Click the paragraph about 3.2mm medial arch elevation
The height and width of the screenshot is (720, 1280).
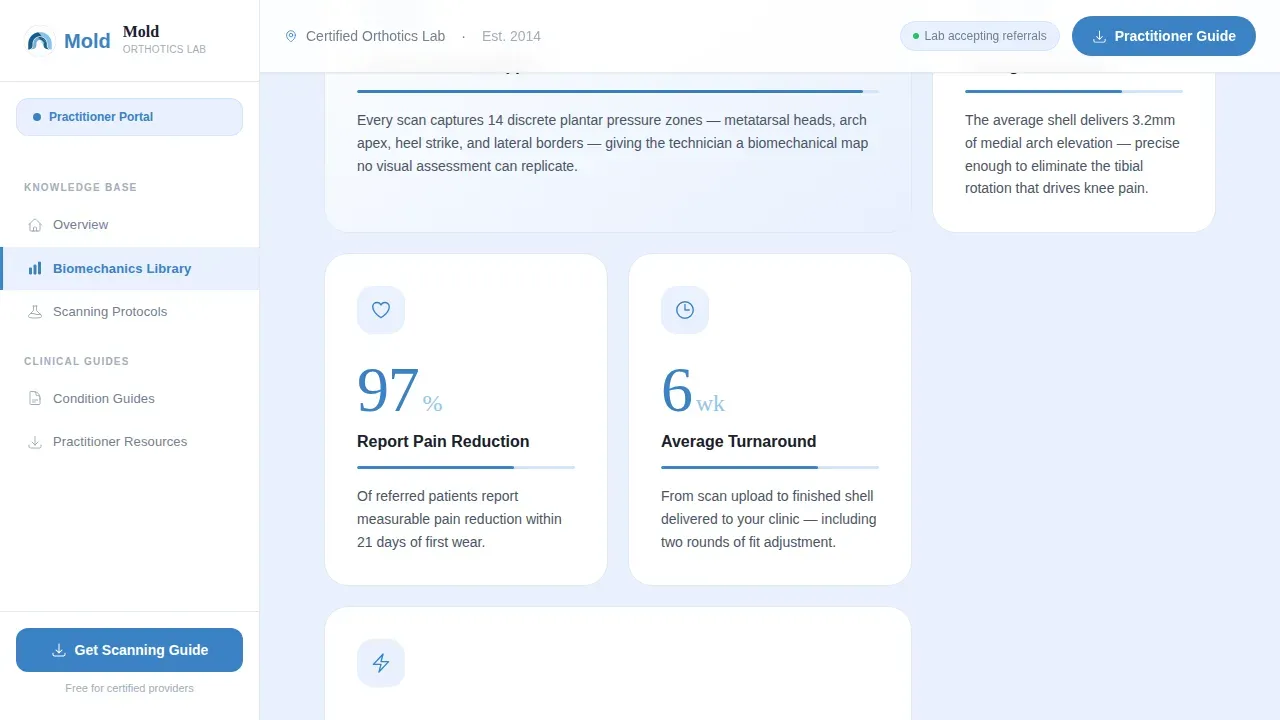(x=1072, y=154)
